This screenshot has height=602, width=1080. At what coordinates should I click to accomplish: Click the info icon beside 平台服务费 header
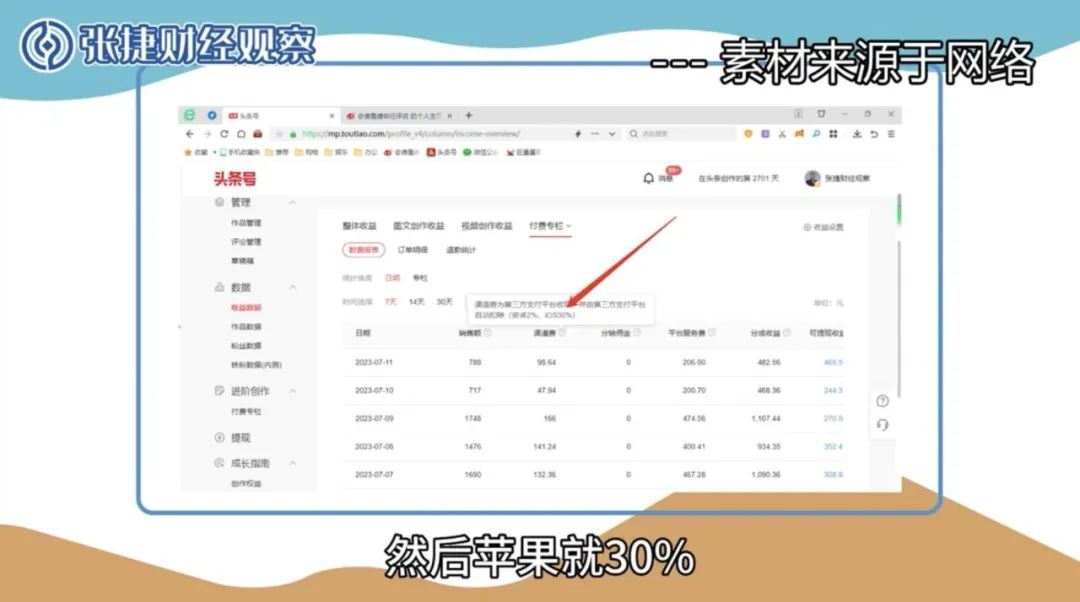(714, 333)
